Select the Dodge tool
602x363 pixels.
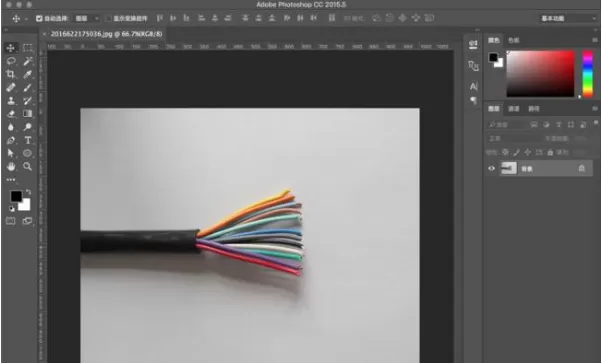pos(27,127)
